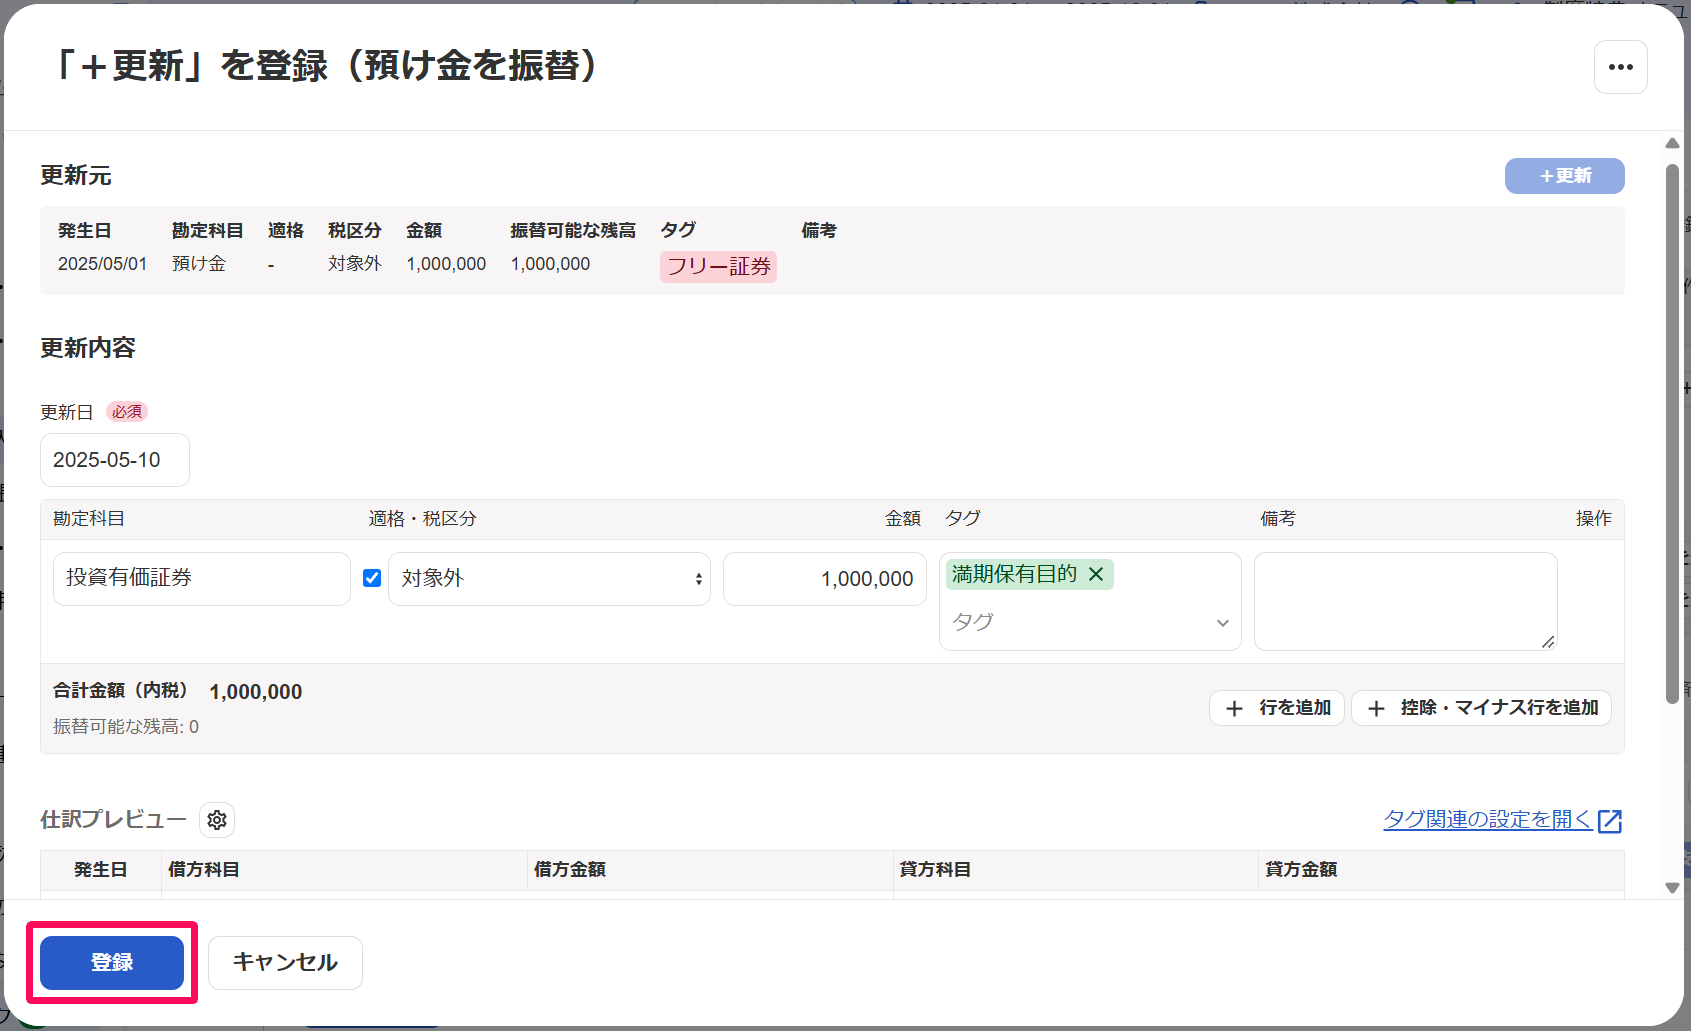This screenshot has width=1691, height=1031.
Task: Click the 満期保有目的 tag label
Action: [x=1014, y=574]
